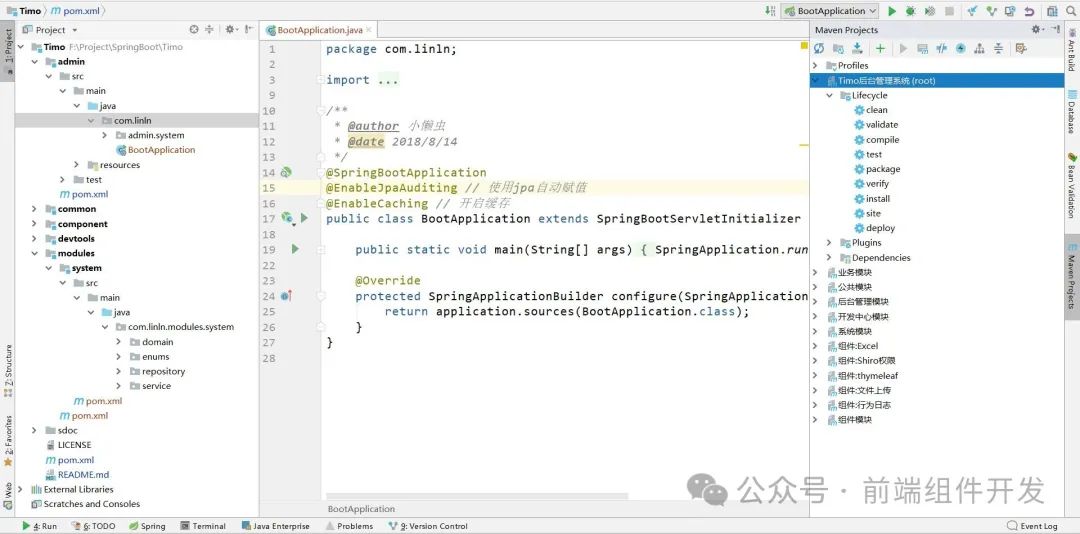
Task: Open the BootApplication run configuration dropdown
Action: [x=830, y=11]
